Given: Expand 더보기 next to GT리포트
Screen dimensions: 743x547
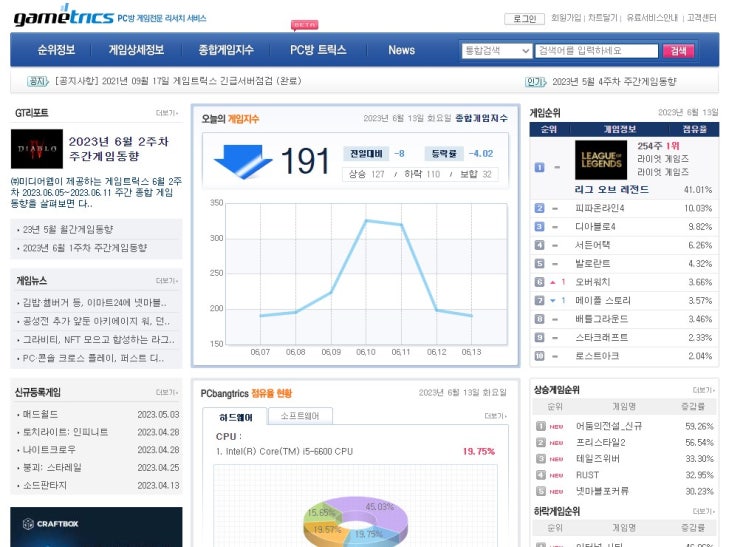Looking at the screenshot, I should point(167,113).
